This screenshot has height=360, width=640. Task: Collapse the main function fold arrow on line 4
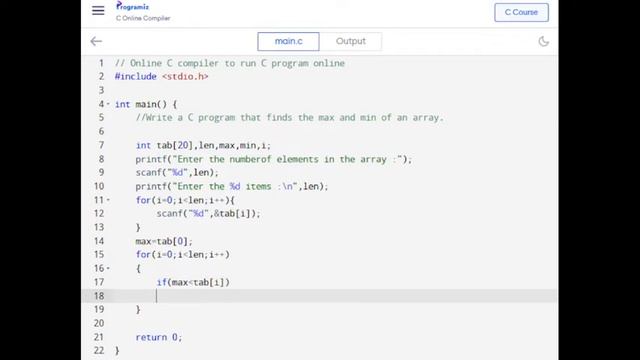coord(108,104)
